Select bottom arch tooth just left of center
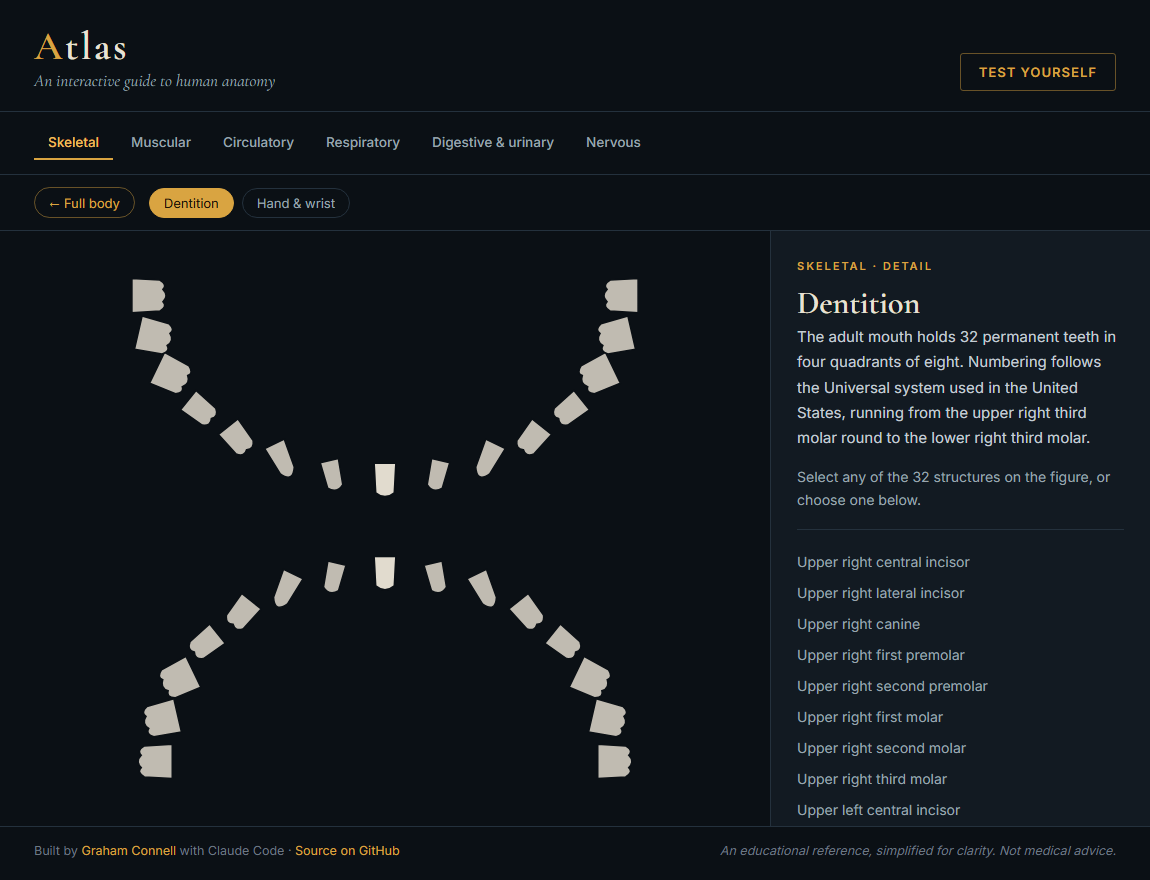The width and height of the screenshot is (1150, 880). coord(334,577)
